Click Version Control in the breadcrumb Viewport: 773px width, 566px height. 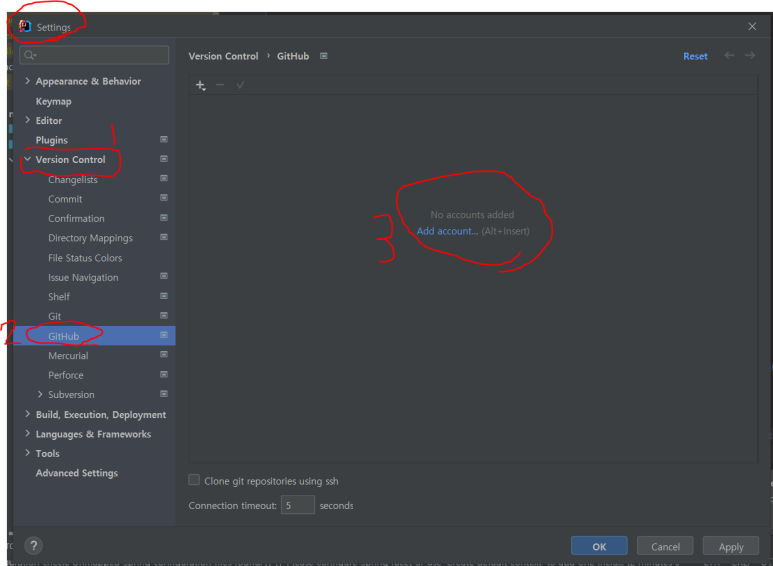(223, 56)
